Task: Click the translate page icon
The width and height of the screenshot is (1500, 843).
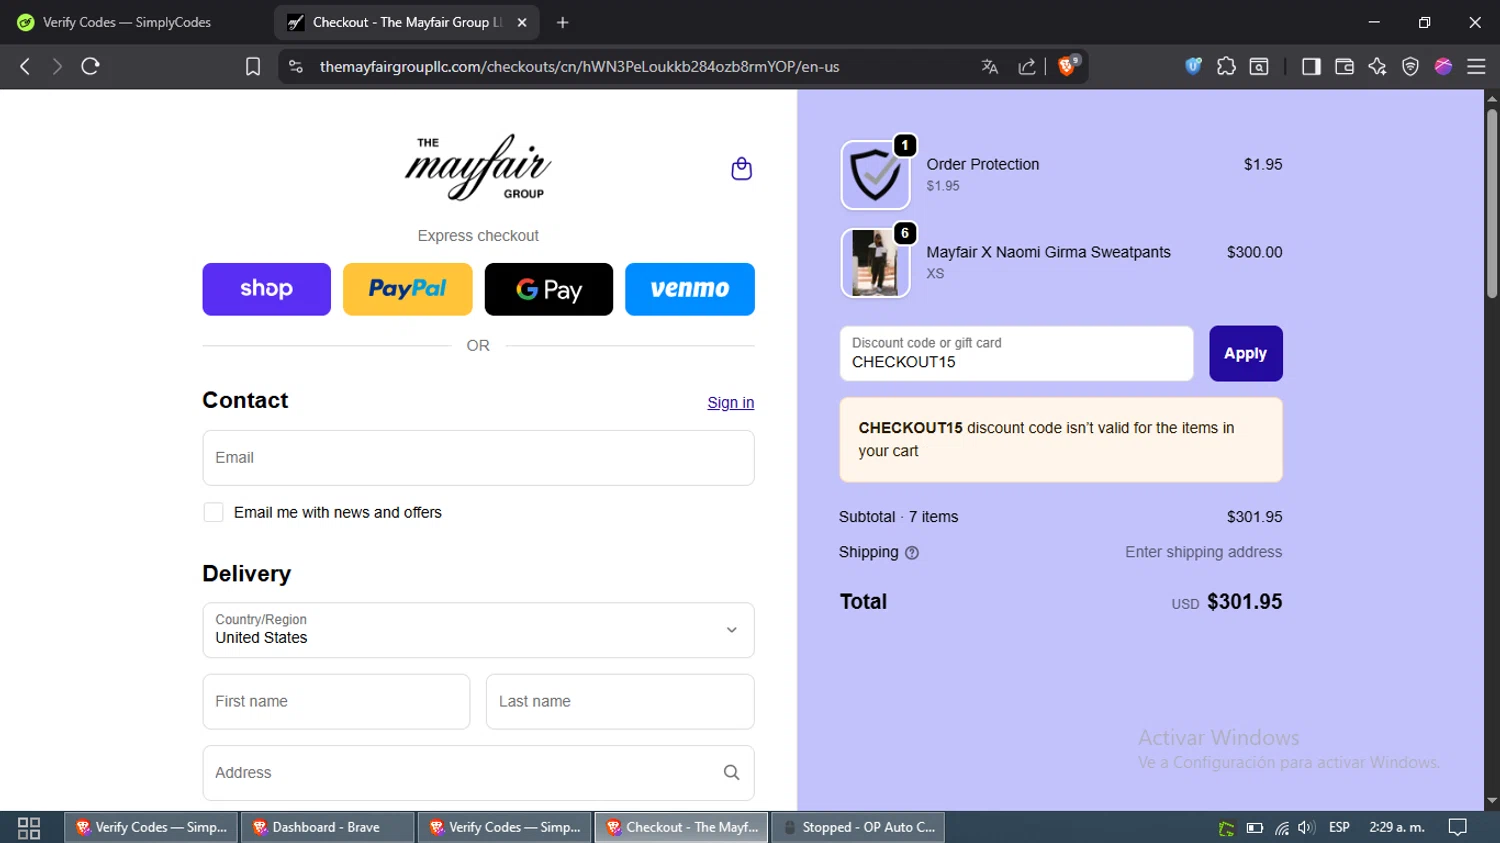Action: click(990, 66)
